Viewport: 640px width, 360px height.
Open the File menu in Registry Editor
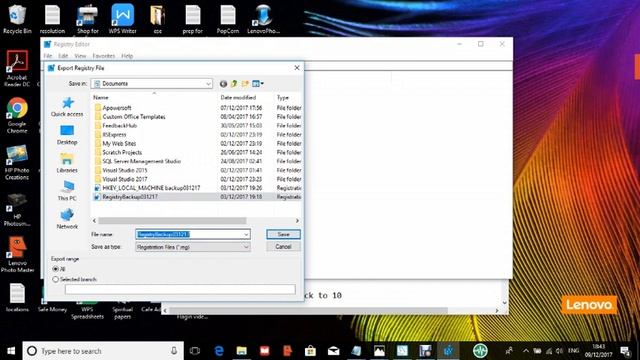pos(48,56)
